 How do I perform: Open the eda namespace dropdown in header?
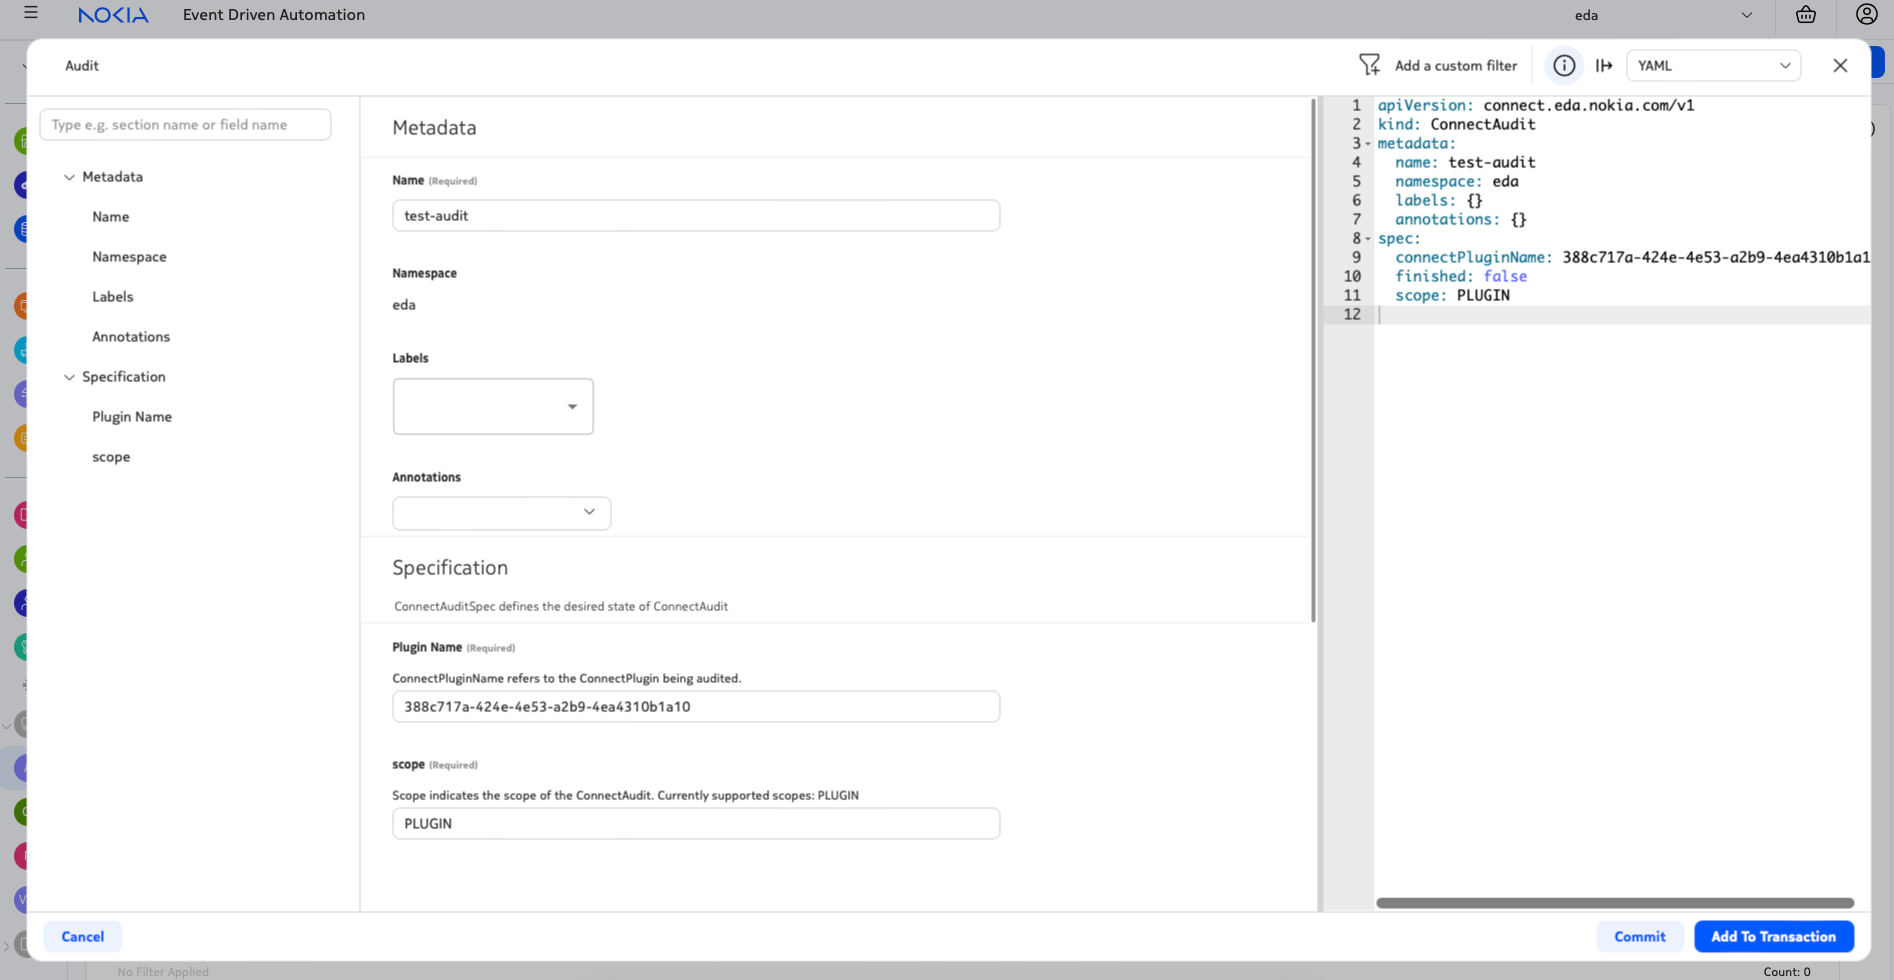[x=1747, y=15]
